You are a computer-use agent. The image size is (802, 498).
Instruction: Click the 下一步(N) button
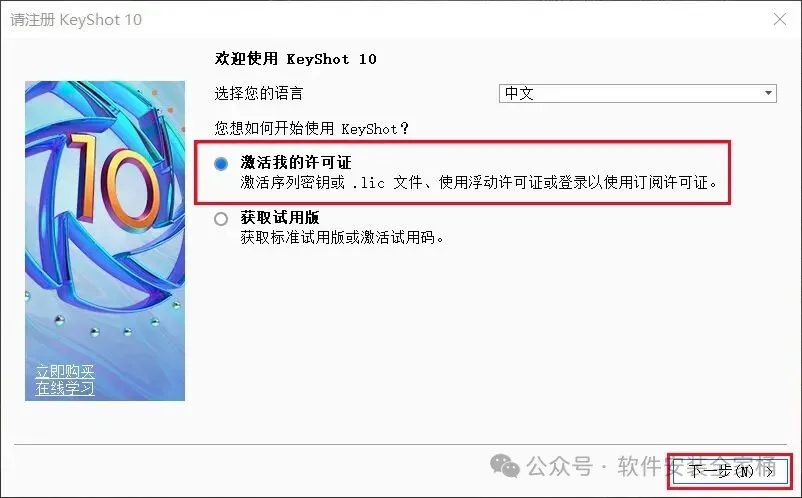point(730,470)
